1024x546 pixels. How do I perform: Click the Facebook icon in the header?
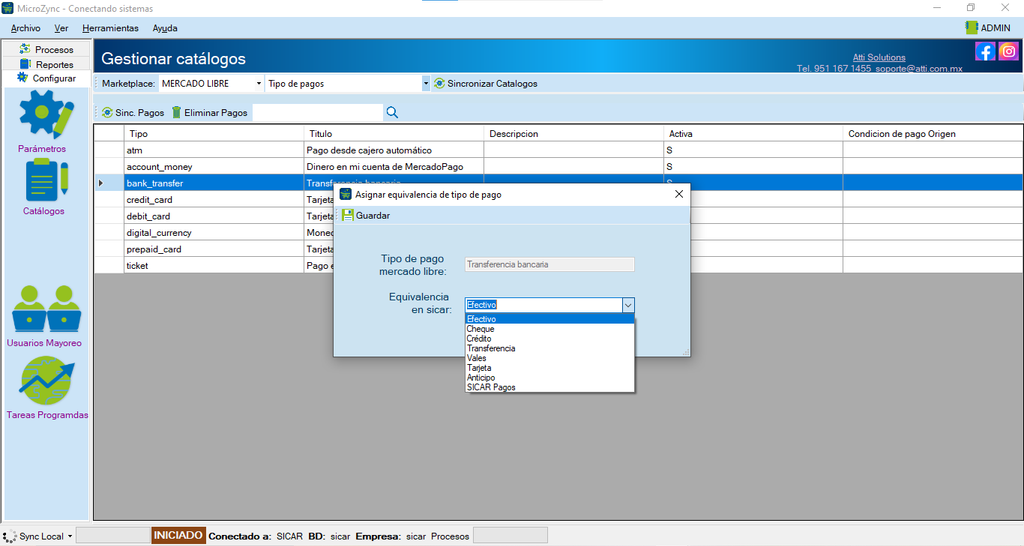point(985,51)
